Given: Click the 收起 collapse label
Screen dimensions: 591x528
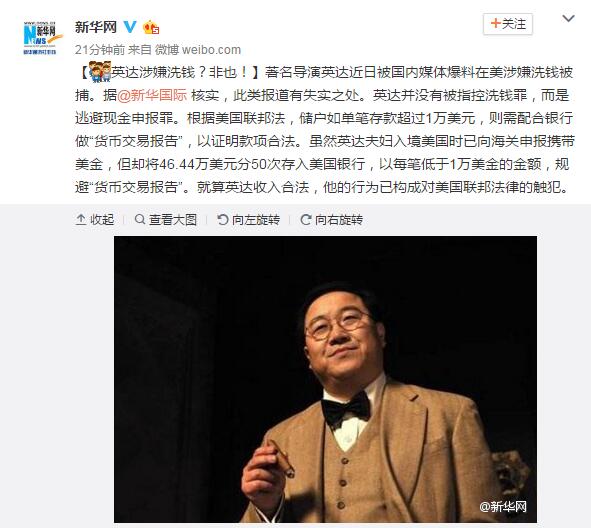Looking at the screenshot, I should pyautogui.click(x=102, y=219).
